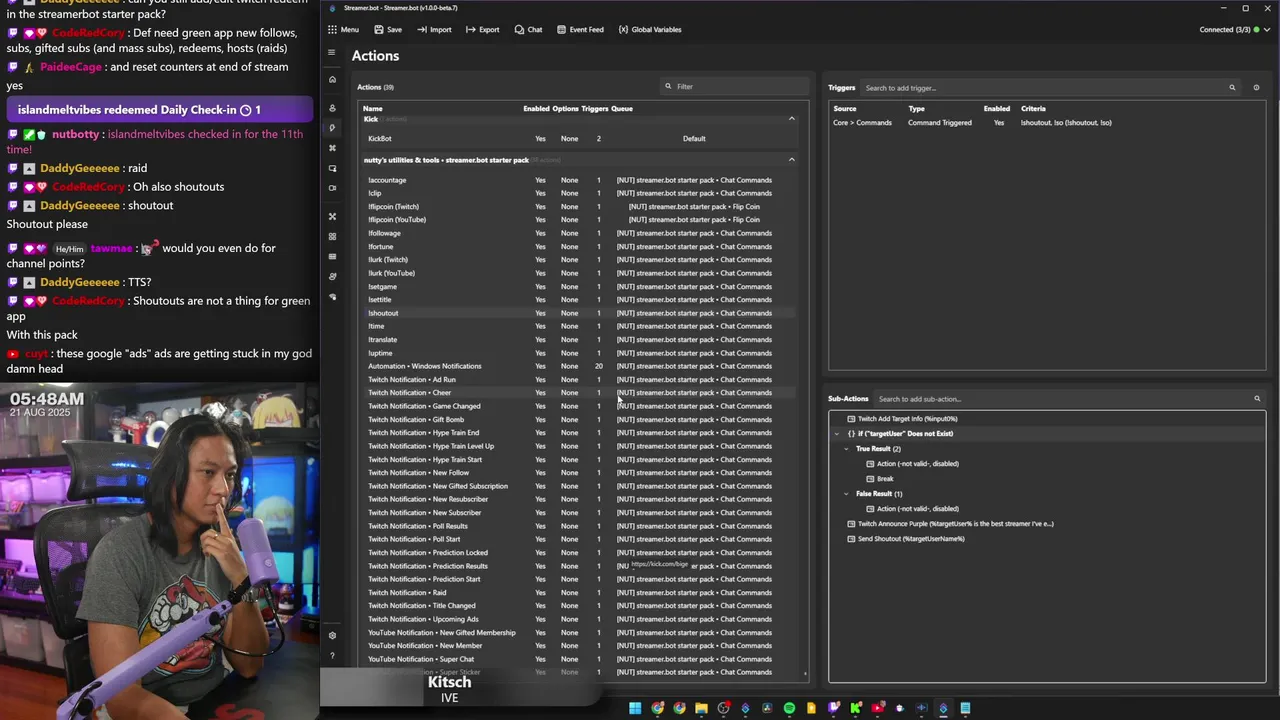Open the triggers panel options icon
Image resolution: width=1280 pixels, height=720 pixels.
point(1256,88)
